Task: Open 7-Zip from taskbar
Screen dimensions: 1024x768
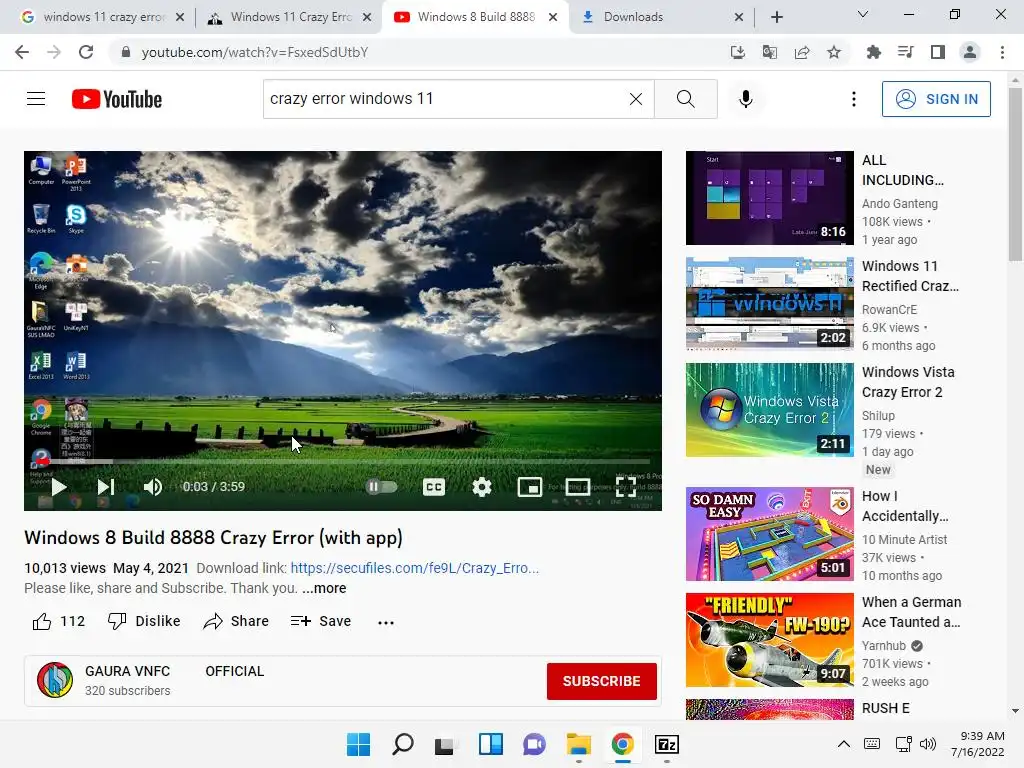Action: (x=667, y=744)
